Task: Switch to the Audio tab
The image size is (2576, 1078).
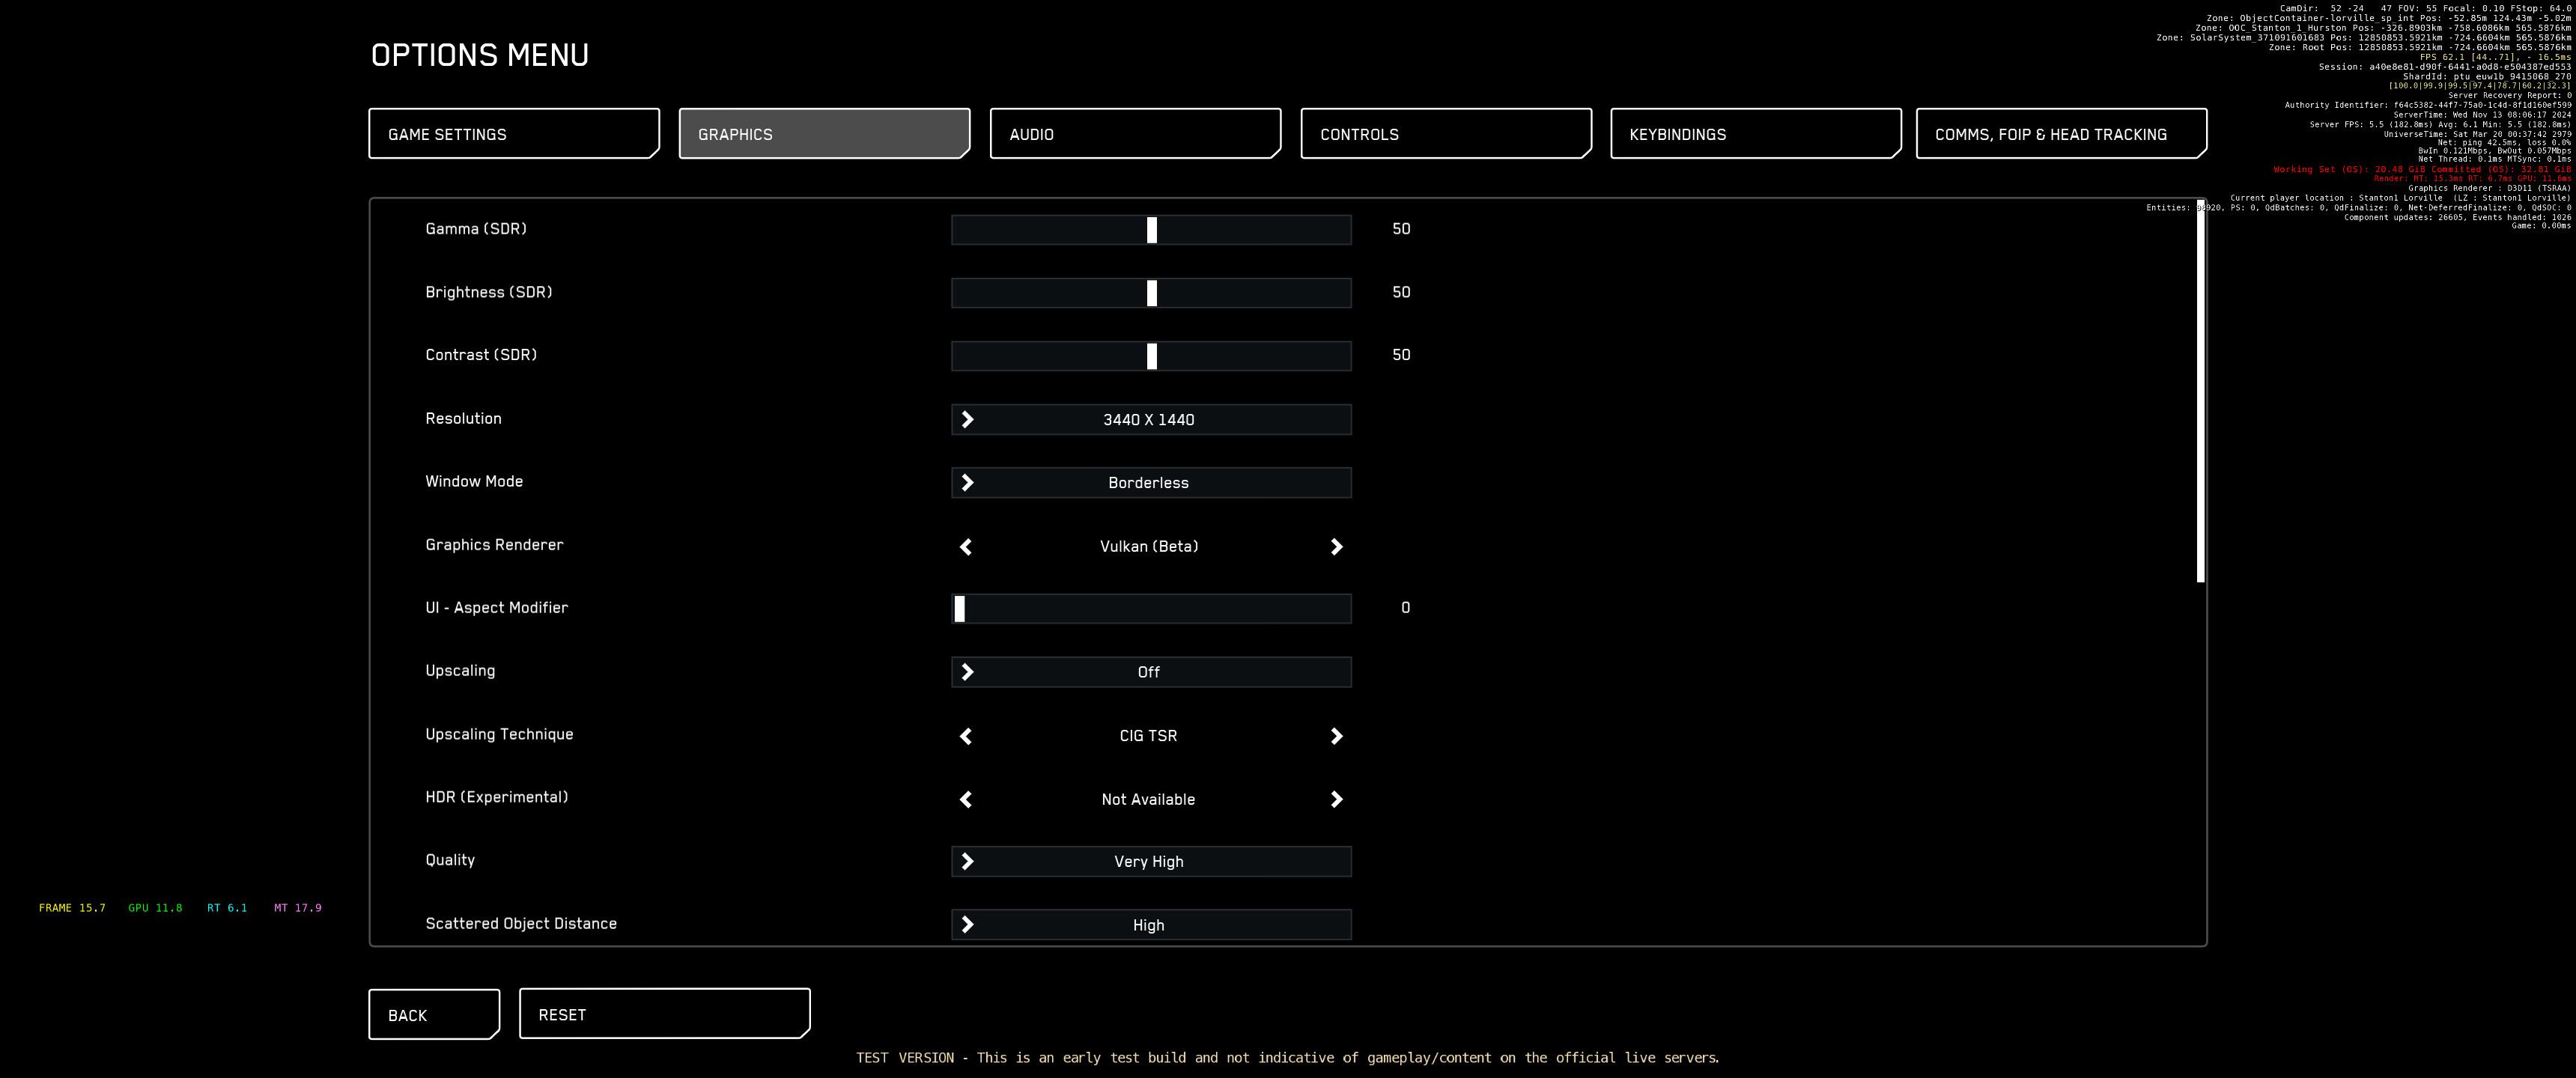Action: tap(1134, 134)
